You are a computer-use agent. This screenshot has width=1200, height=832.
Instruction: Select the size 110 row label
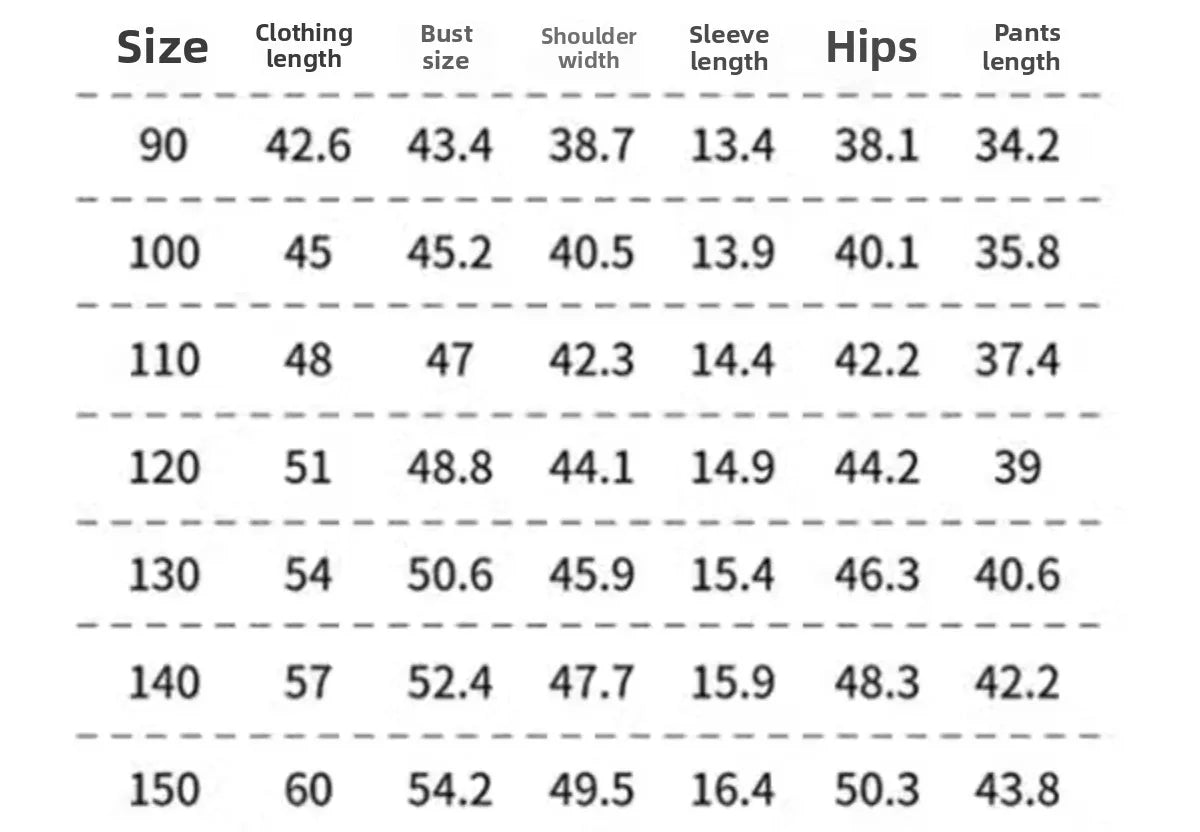(x=163, y=360)
